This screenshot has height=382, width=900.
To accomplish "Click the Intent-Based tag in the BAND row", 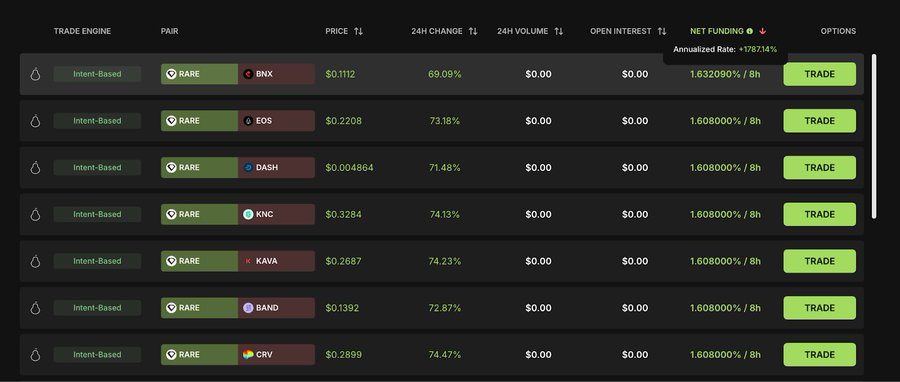I will click(97, 308).
